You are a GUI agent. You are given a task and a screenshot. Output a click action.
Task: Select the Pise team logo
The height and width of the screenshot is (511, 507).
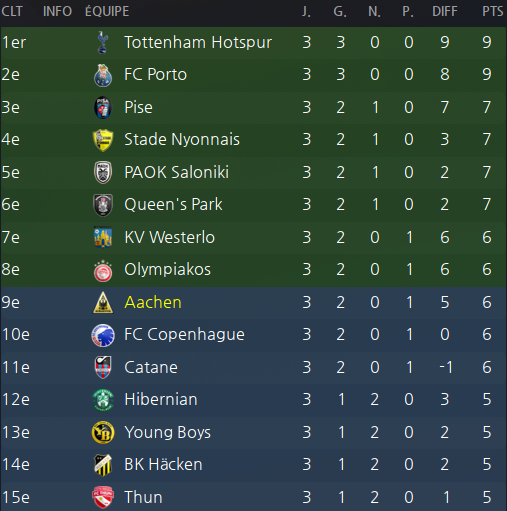point(103,108)
